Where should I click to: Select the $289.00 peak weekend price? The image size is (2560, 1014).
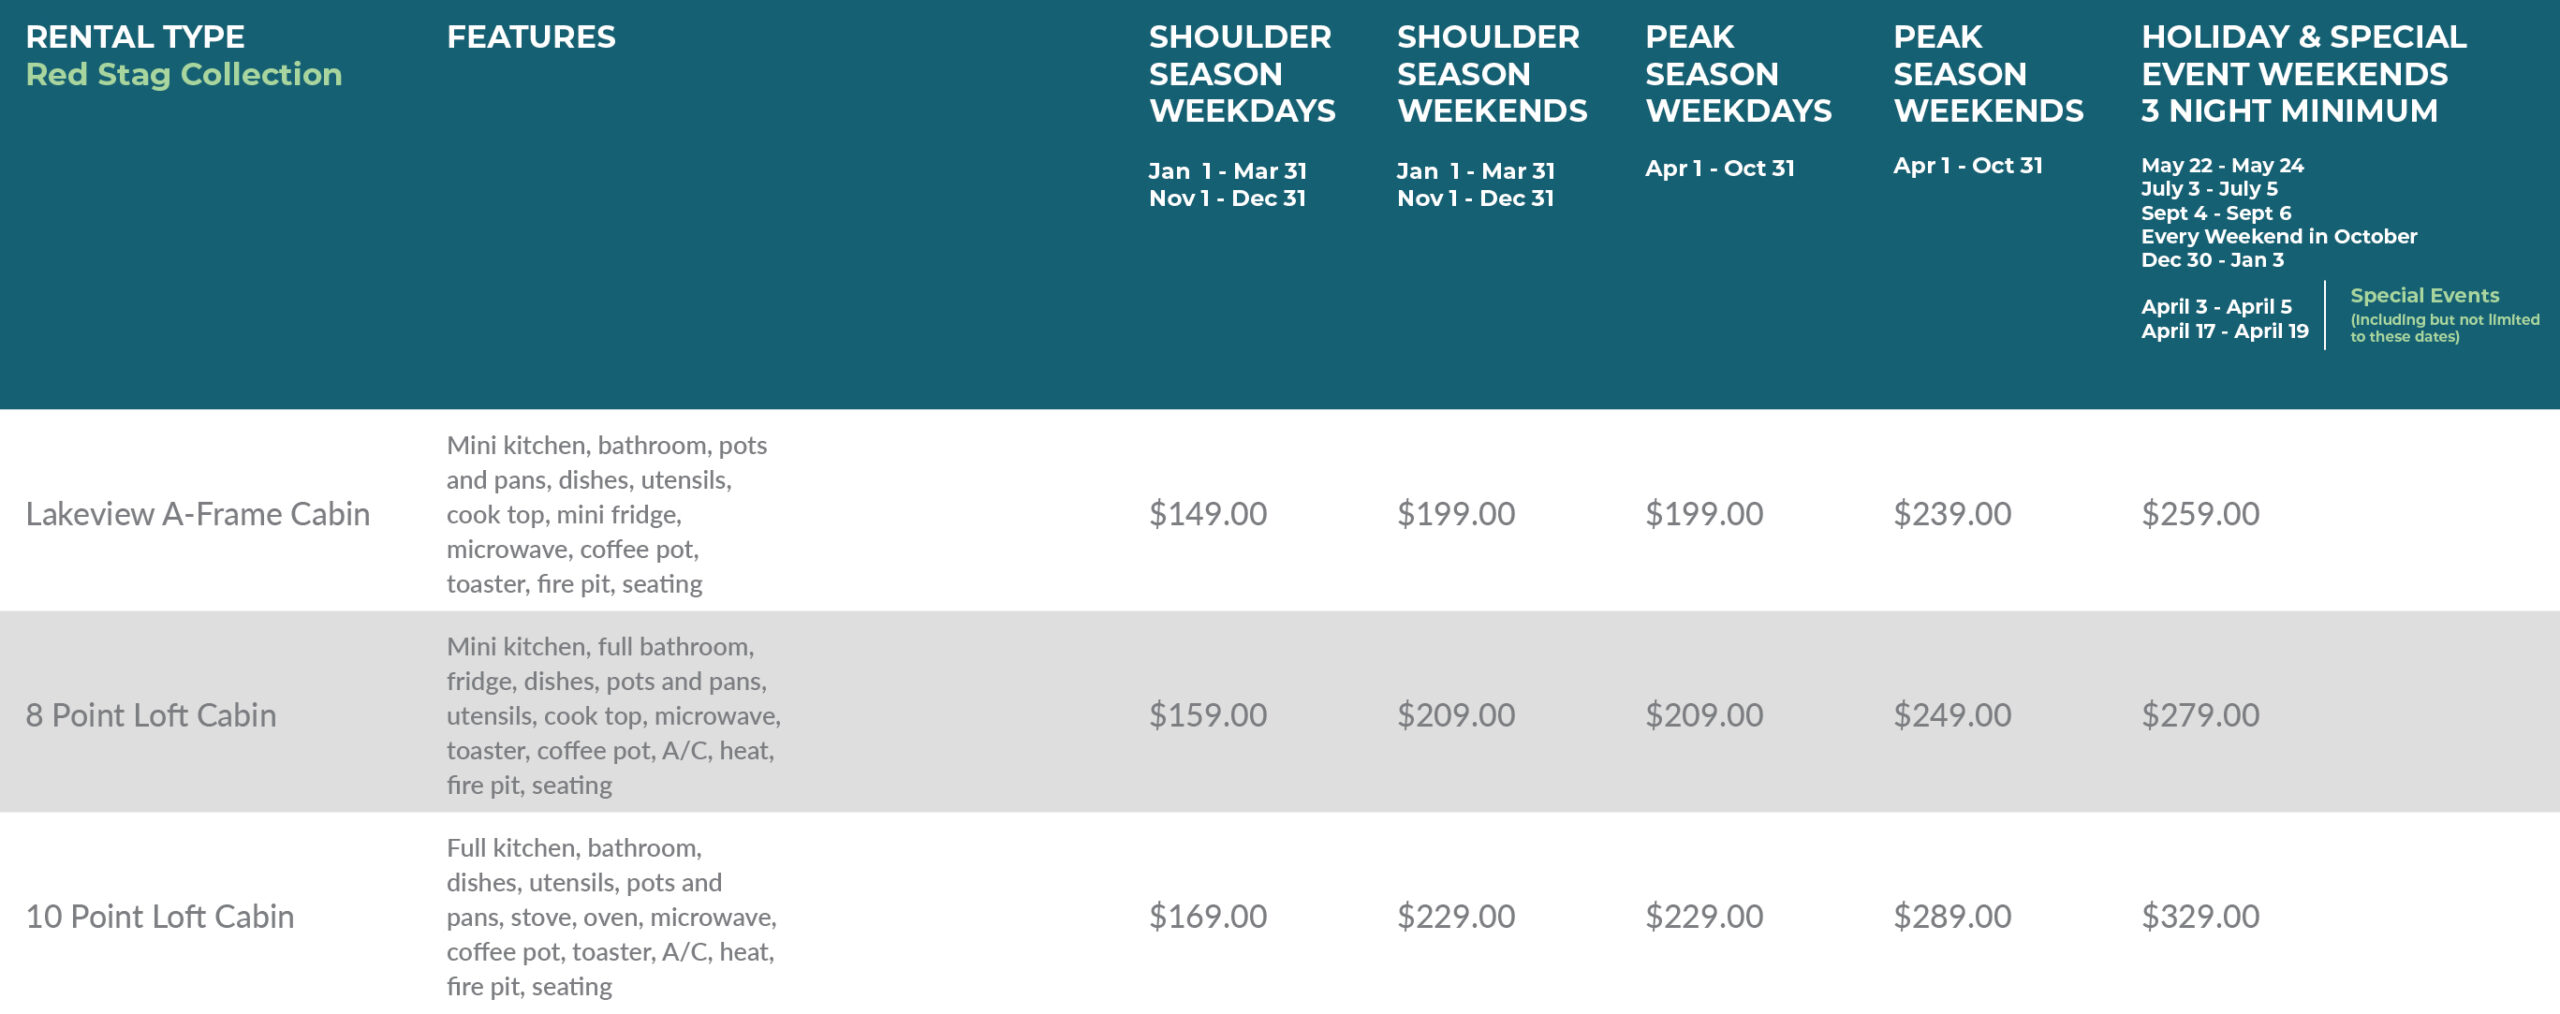coord(1952,916)
